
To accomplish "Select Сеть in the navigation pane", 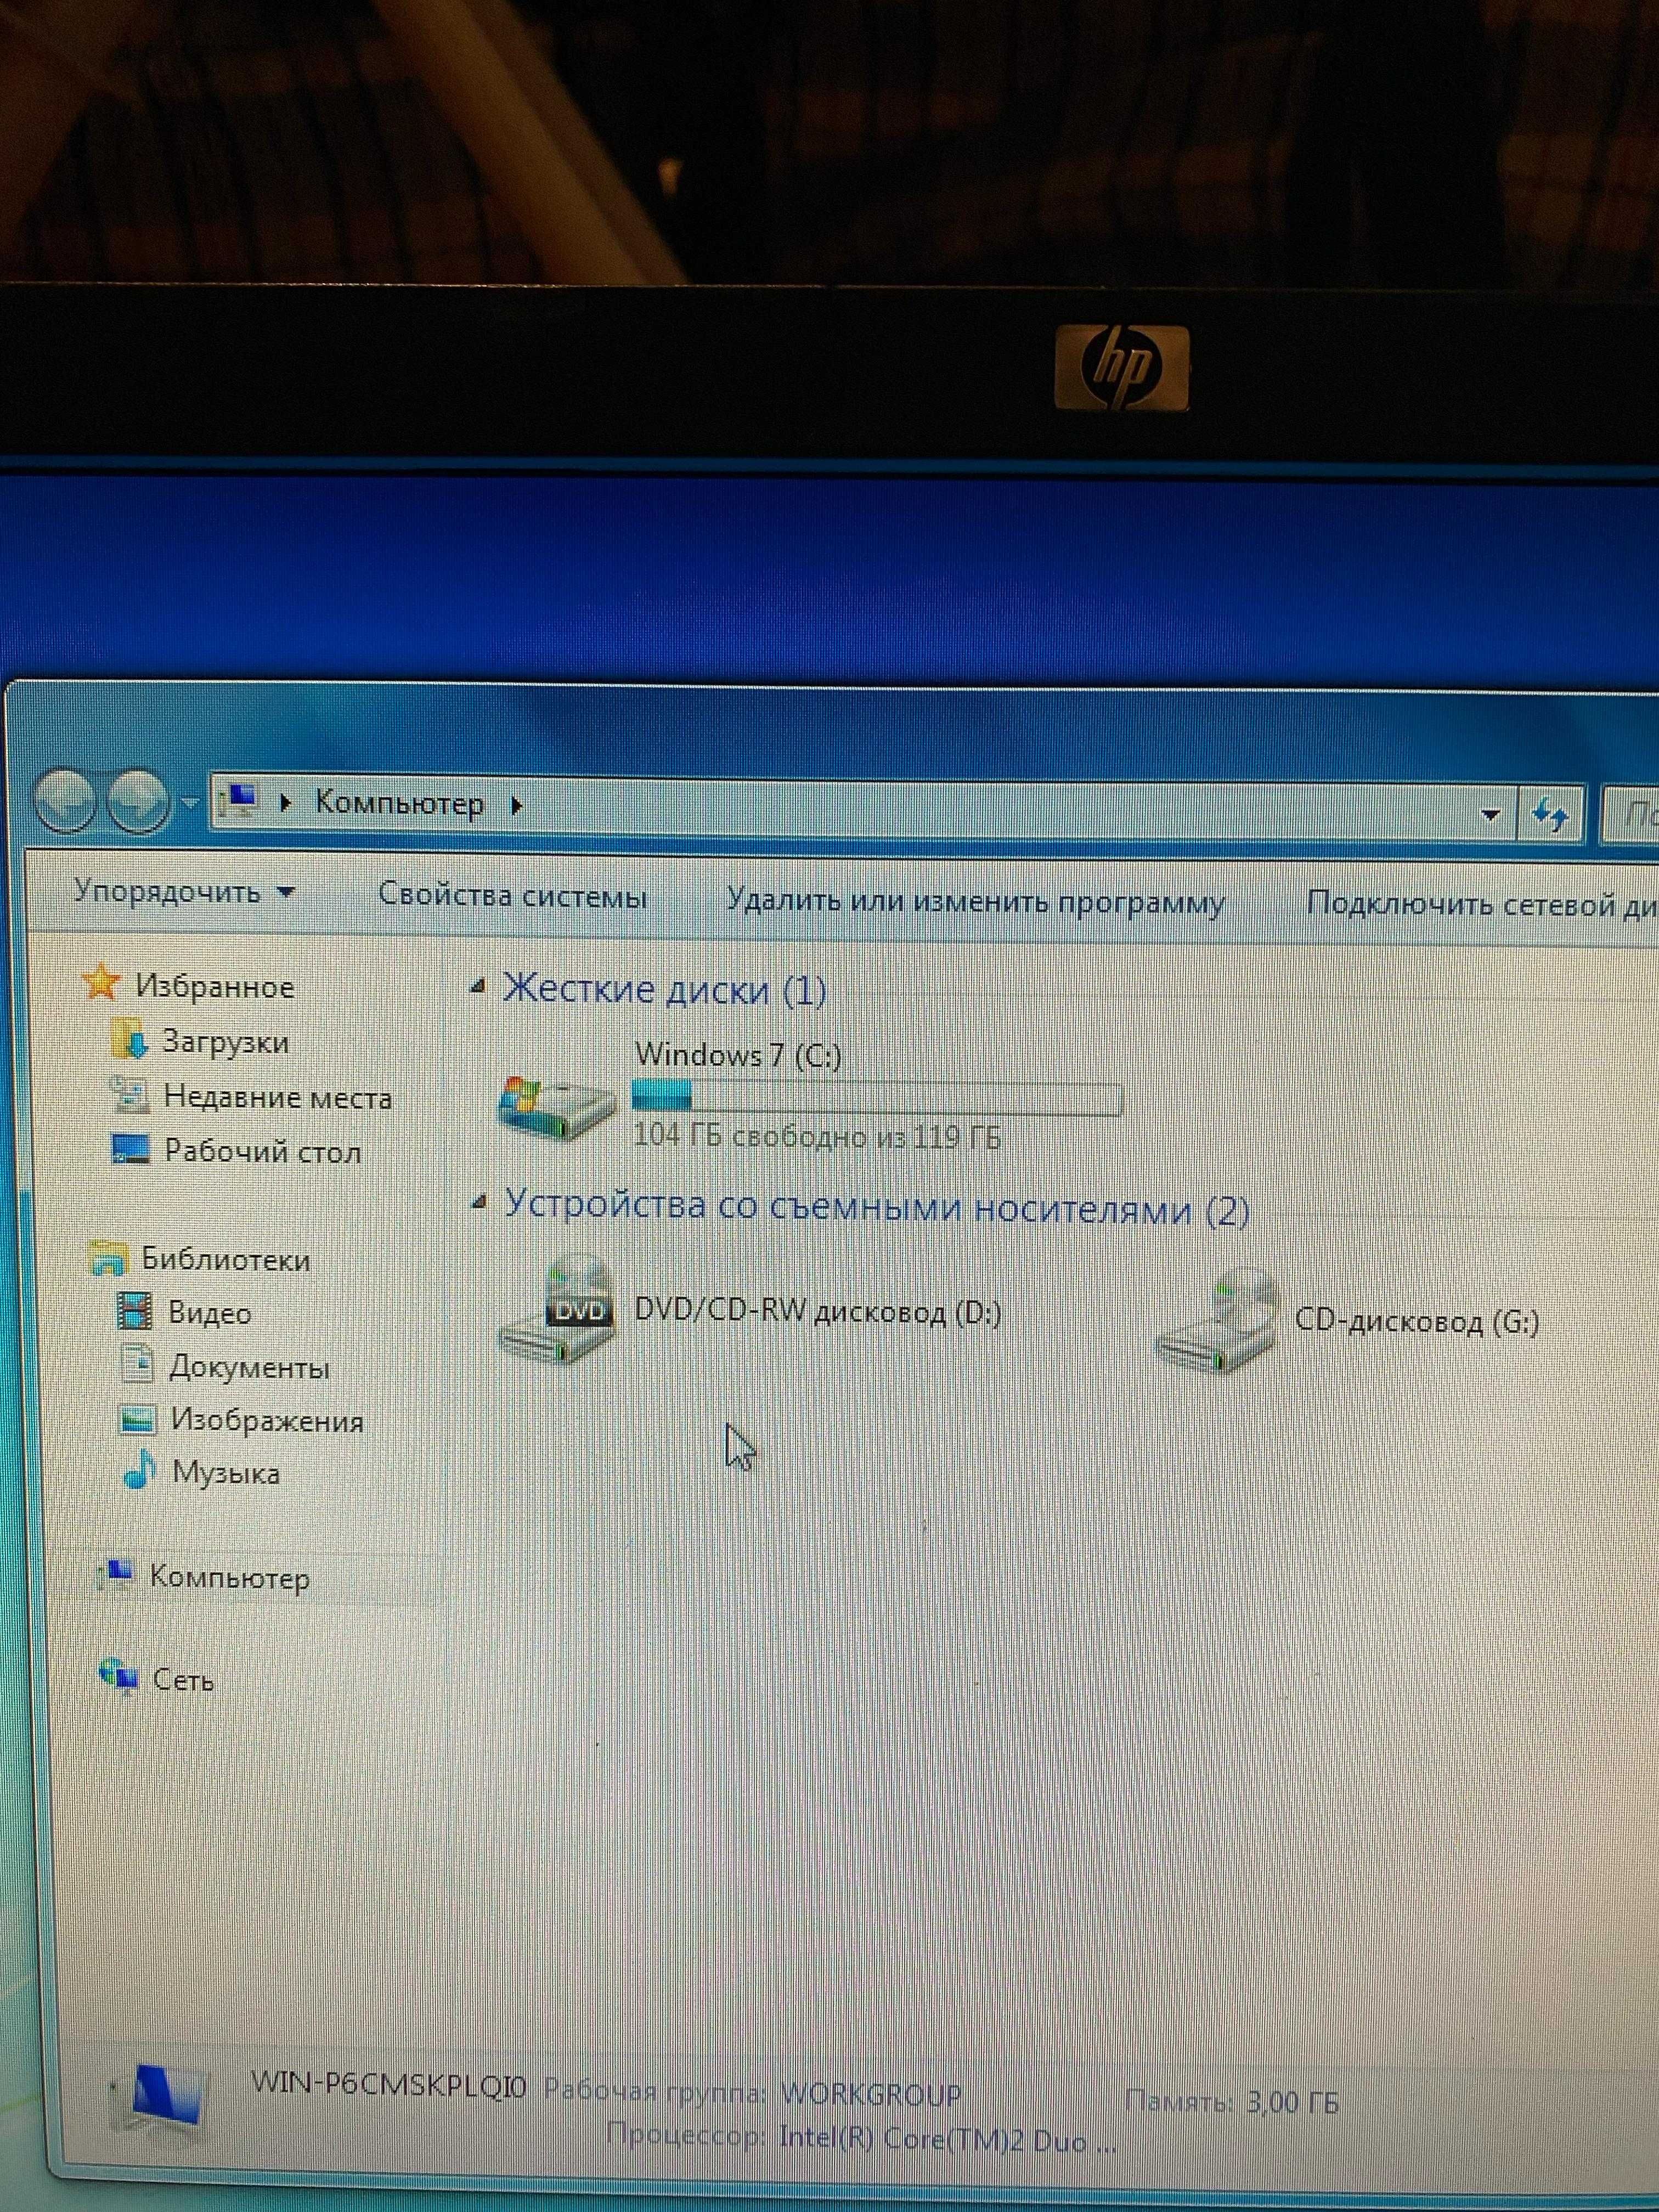I will (x=183, y=1680).
